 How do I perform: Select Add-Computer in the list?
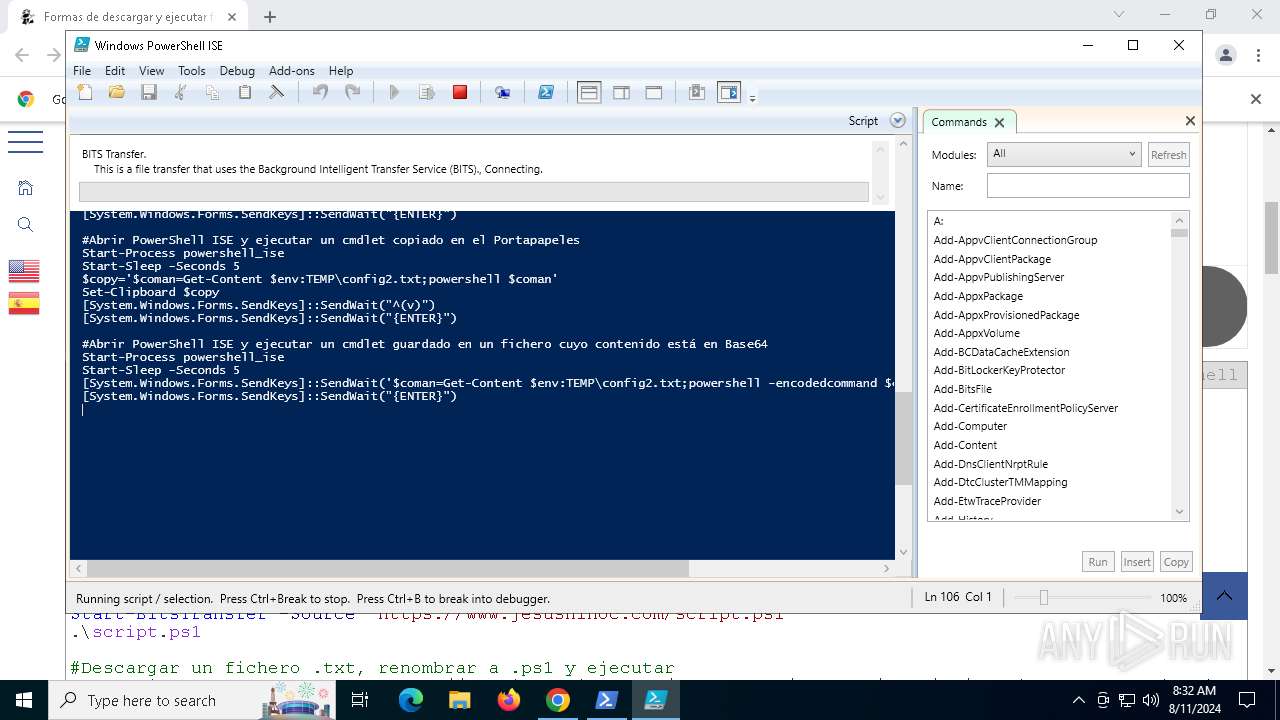point(970,426)
